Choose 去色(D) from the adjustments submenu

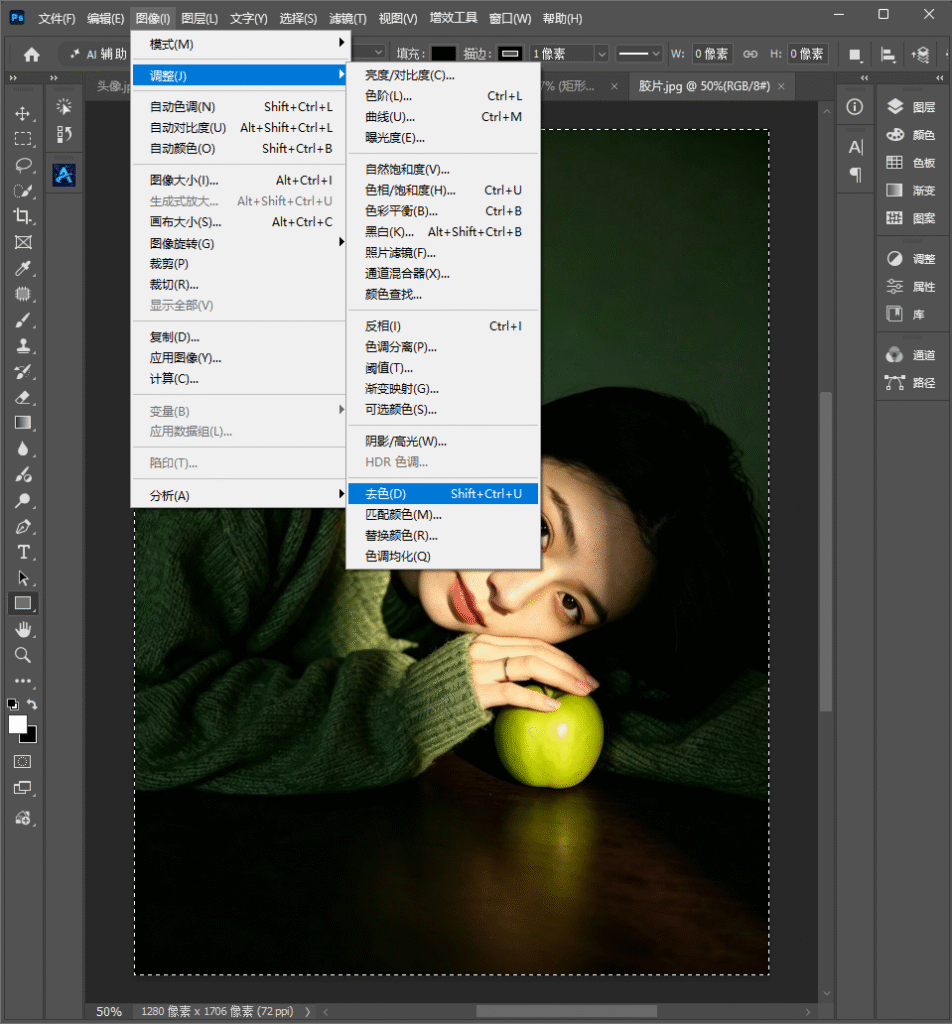click(x=443, y=494)
